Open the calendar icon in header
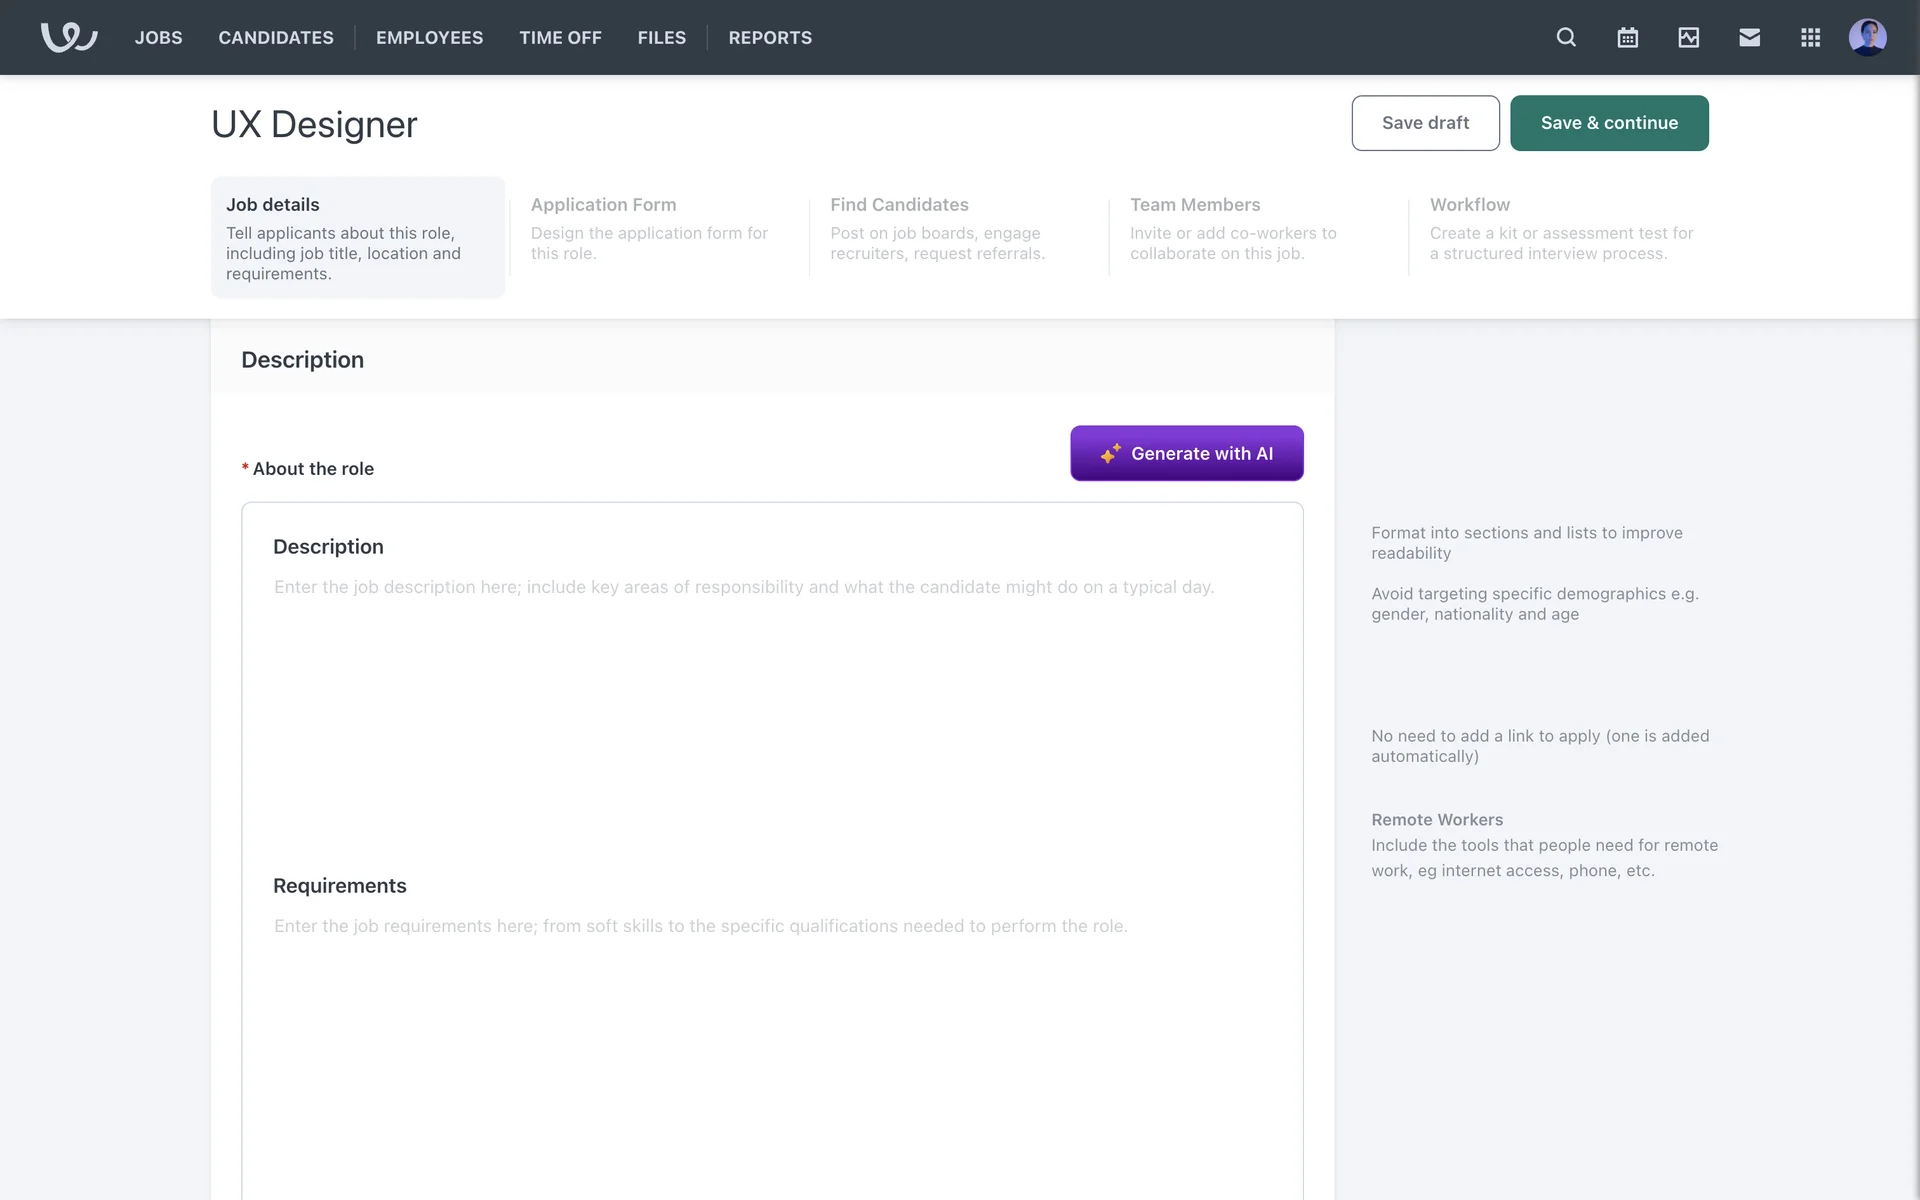 point(1627,37)
